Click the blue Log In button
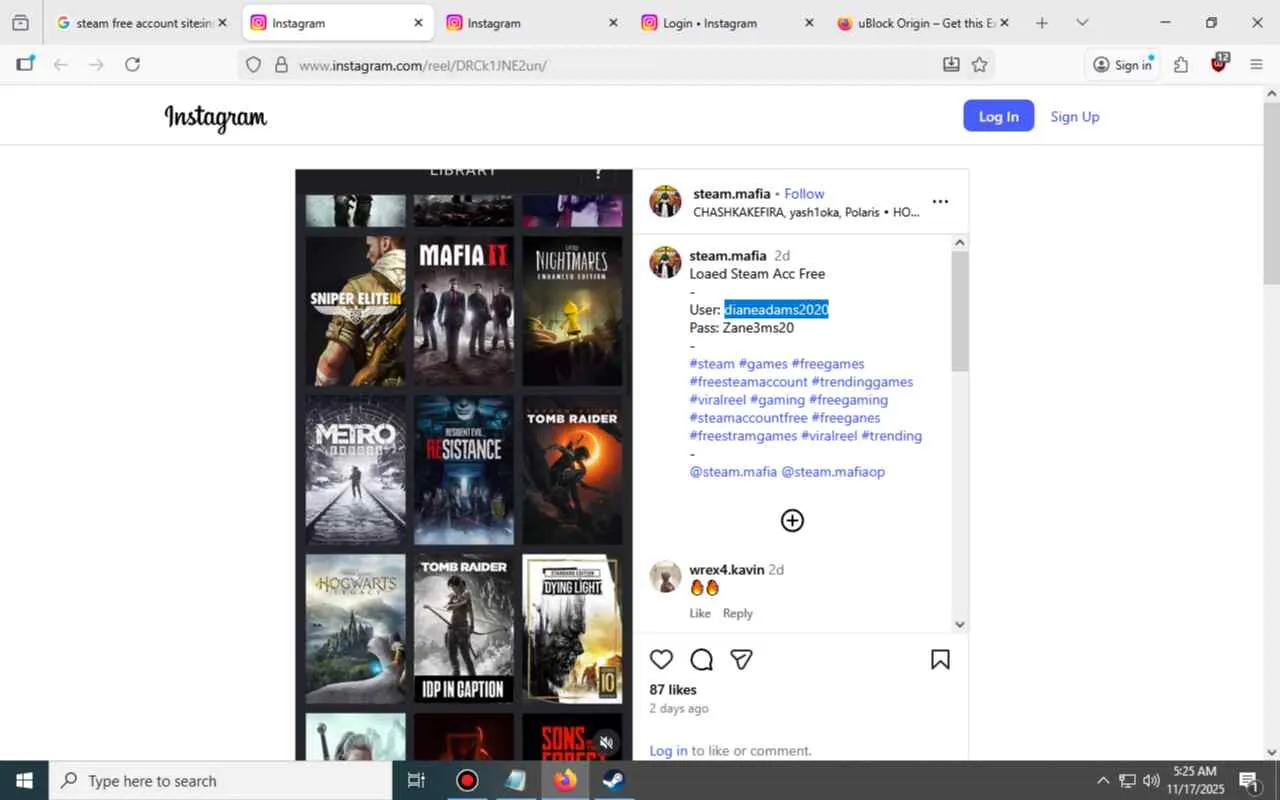Image resolution: width=1280 pixels, height=800 pixels. (998, 116)
